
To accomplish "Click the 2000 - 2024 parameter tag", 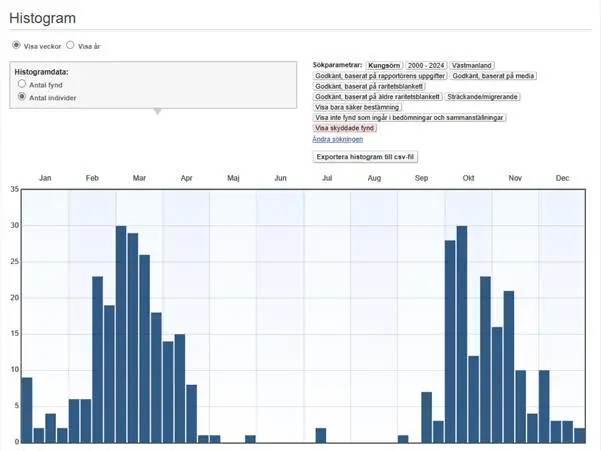I will (425, 65).
